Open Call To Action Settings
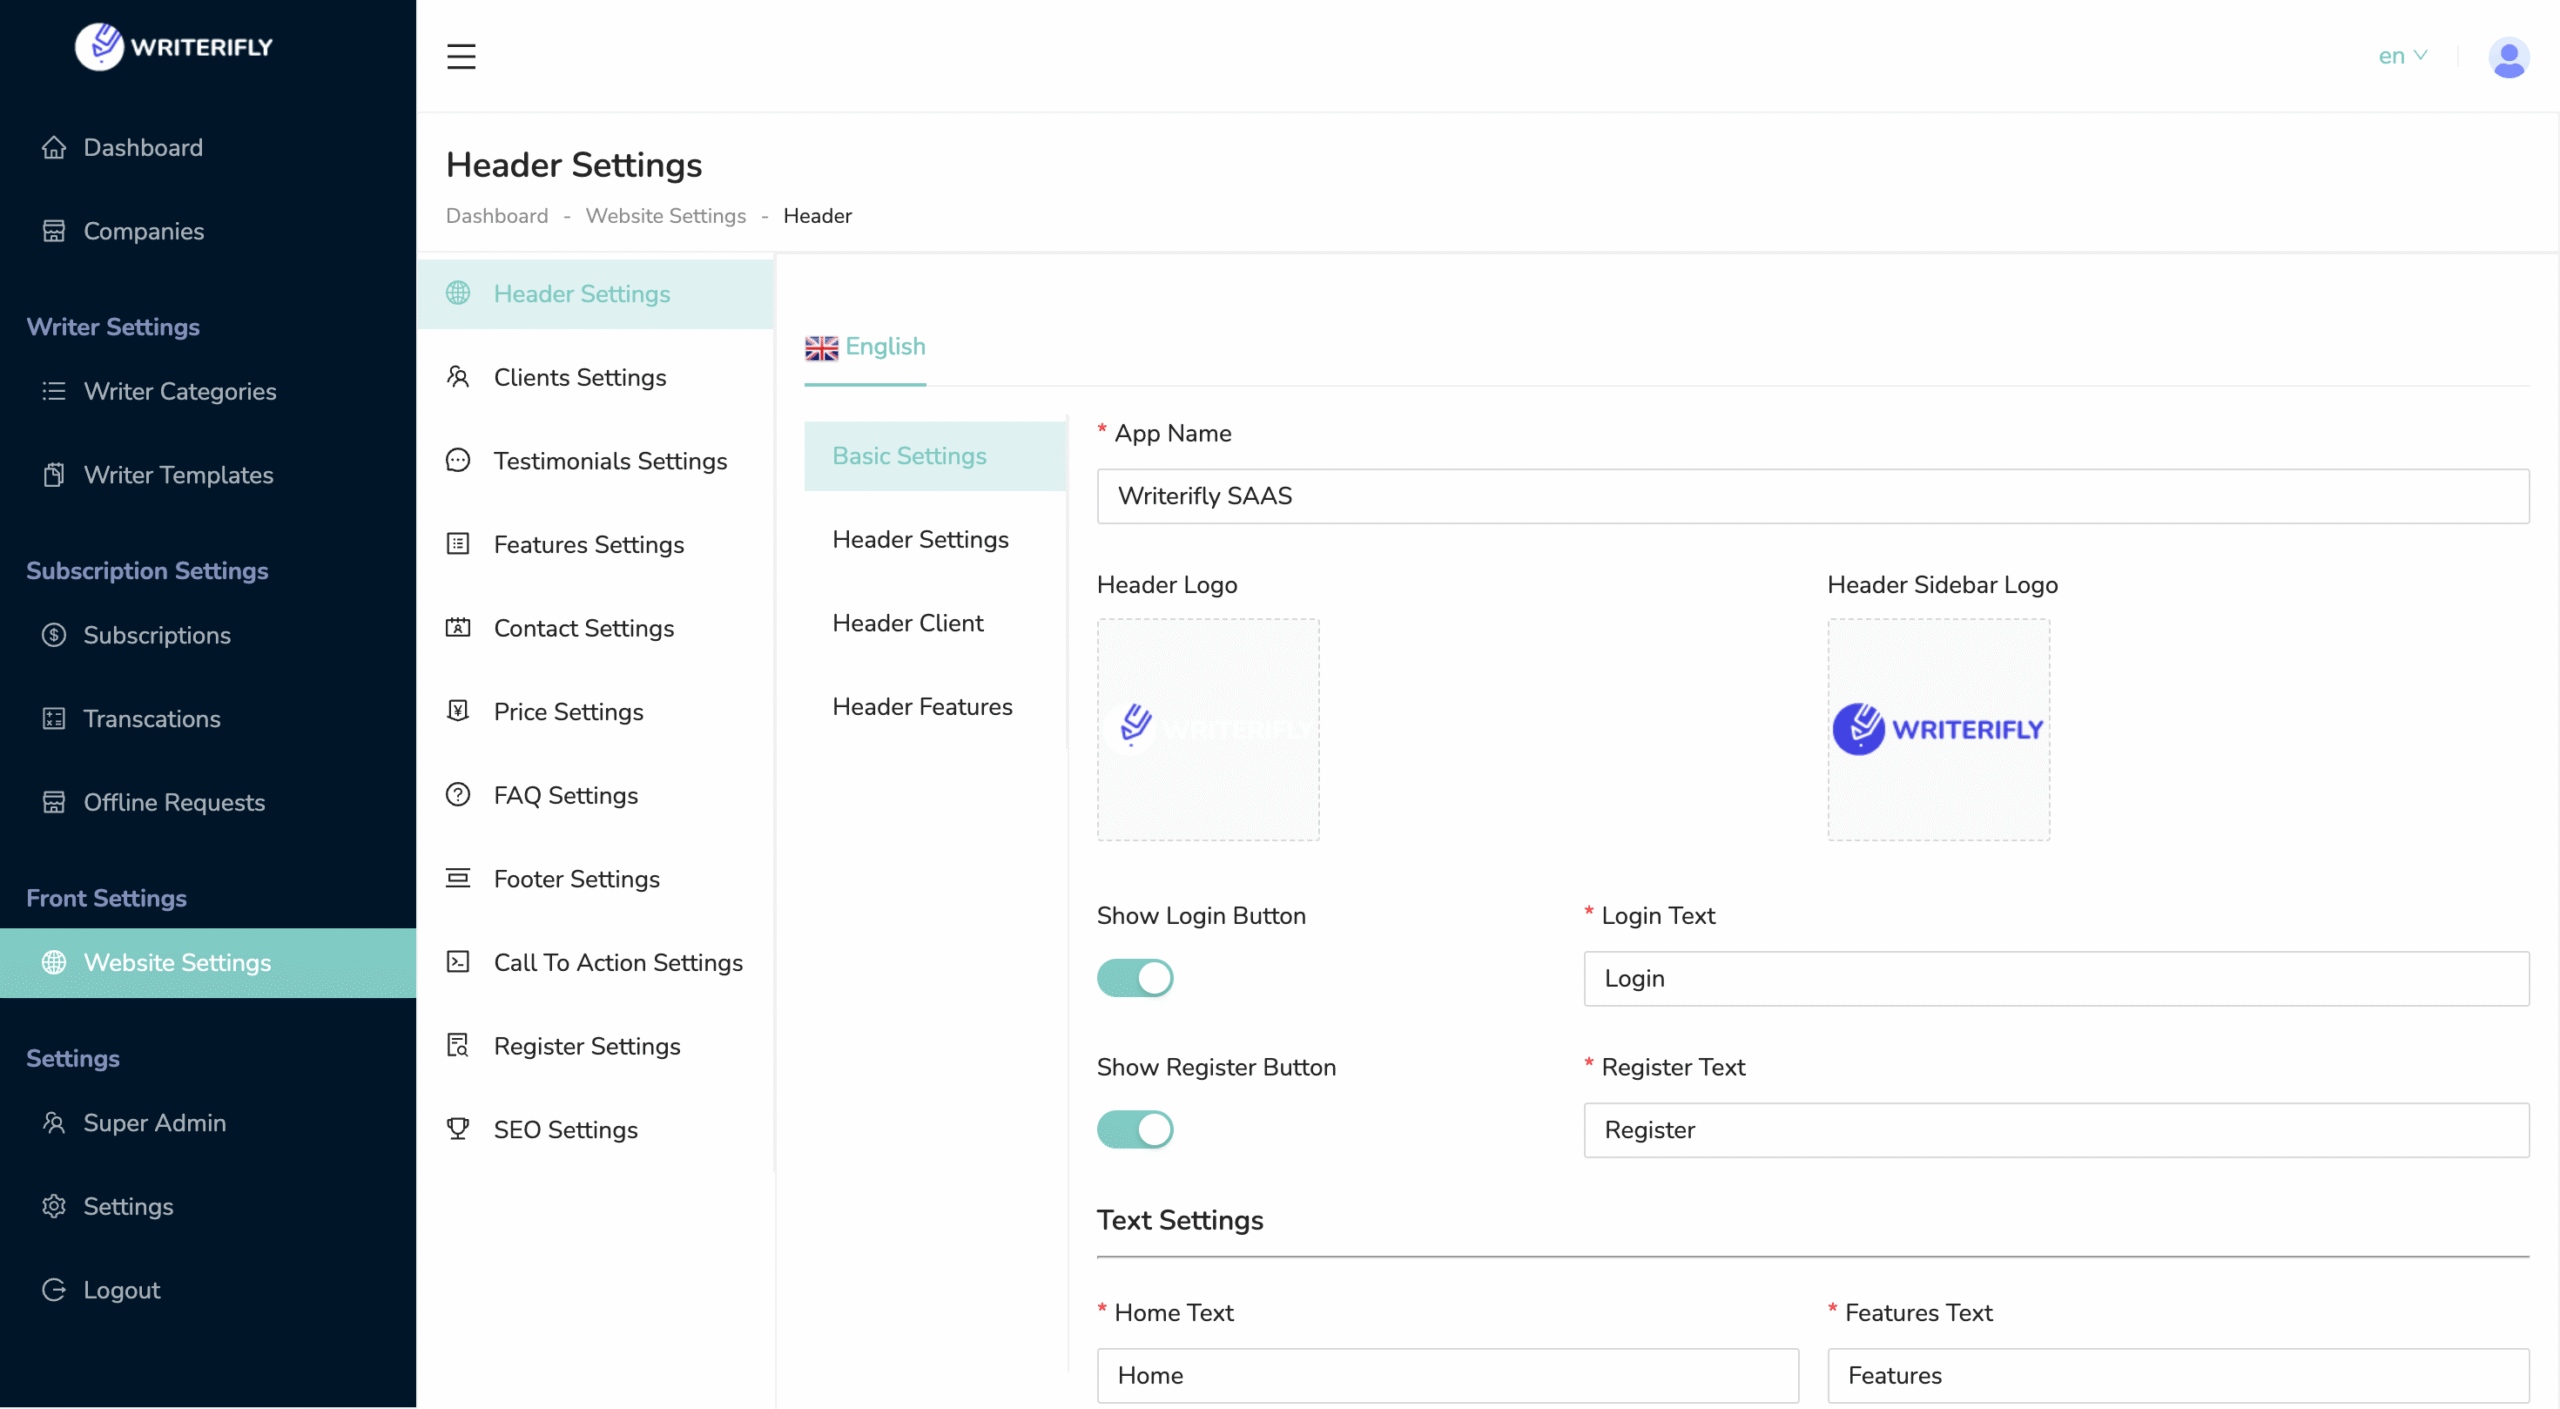The image size is (2560, 1409). tap(618, 962)
